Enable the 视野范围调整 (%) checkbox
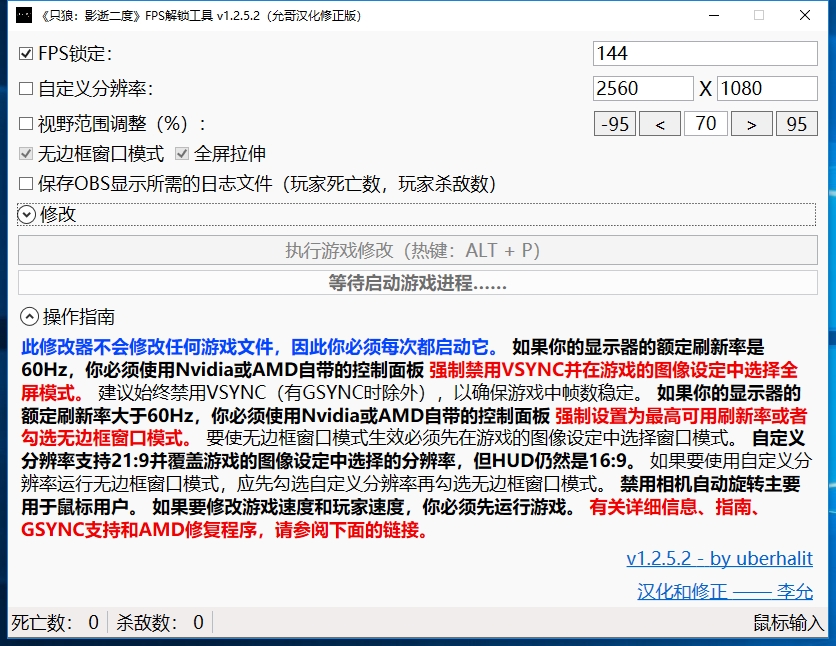 26,124
